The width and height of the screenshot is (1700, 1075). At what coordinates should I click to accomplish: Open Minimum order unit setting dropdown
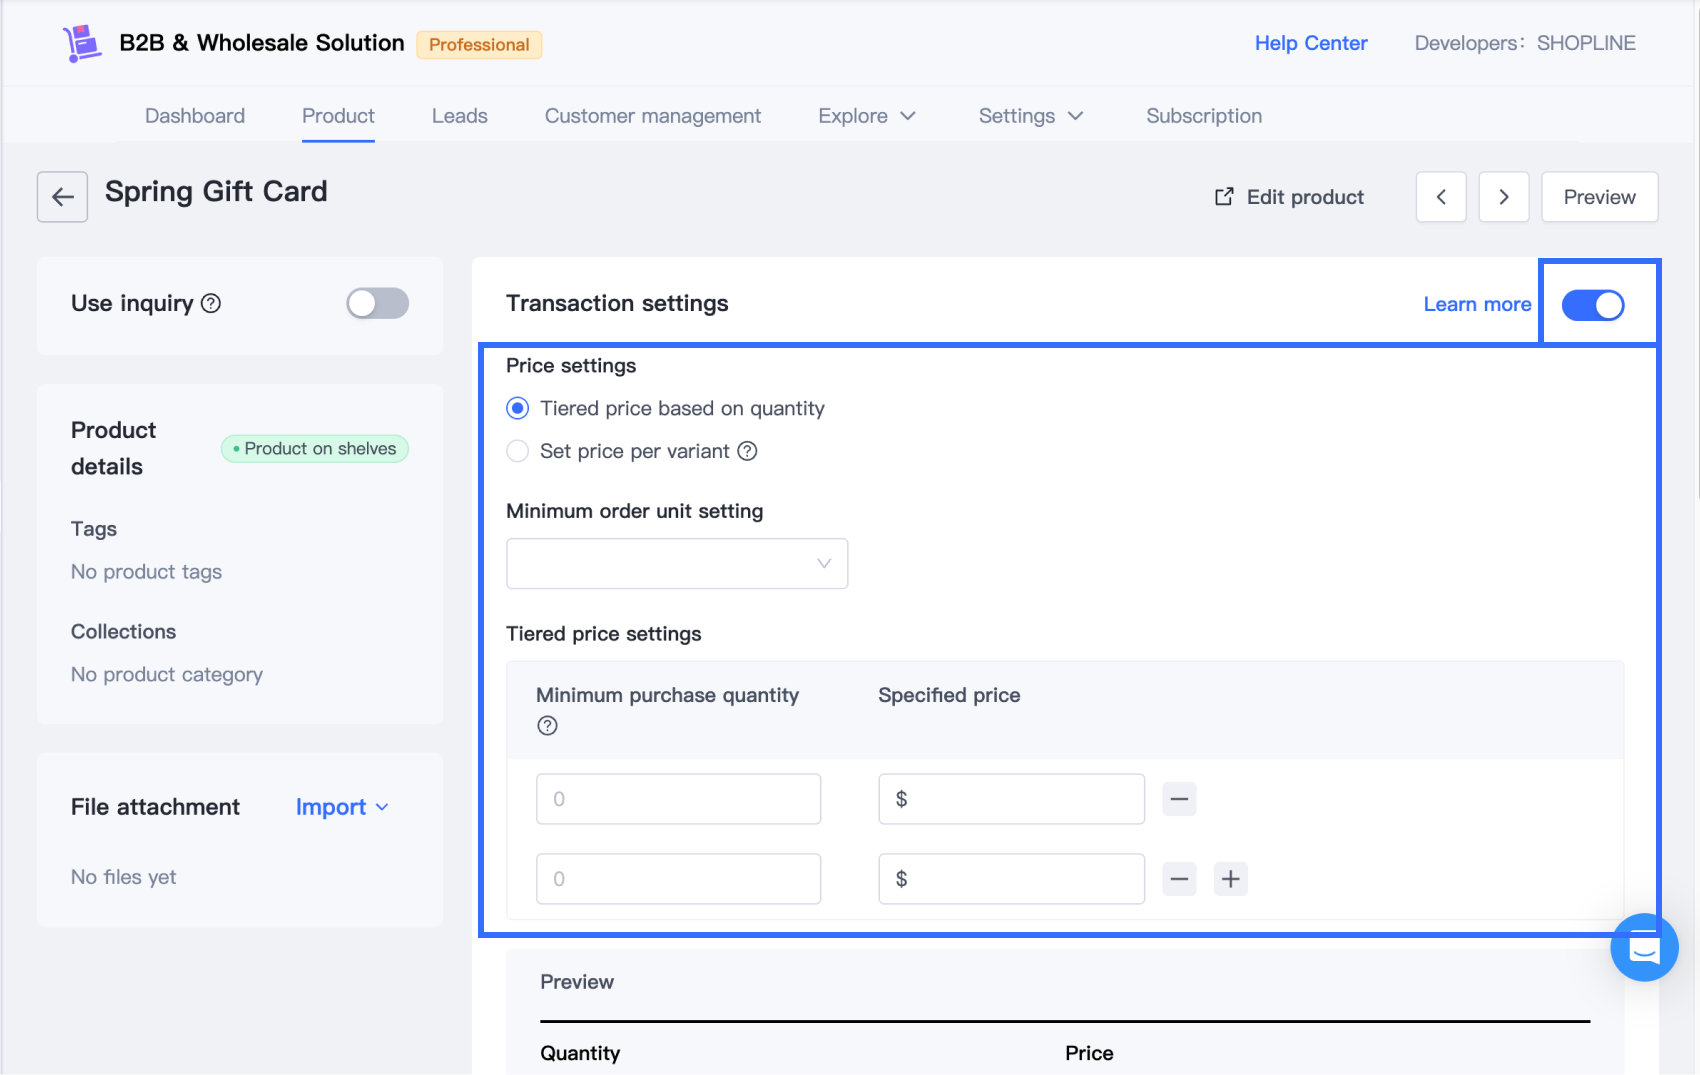click(677, 564)
